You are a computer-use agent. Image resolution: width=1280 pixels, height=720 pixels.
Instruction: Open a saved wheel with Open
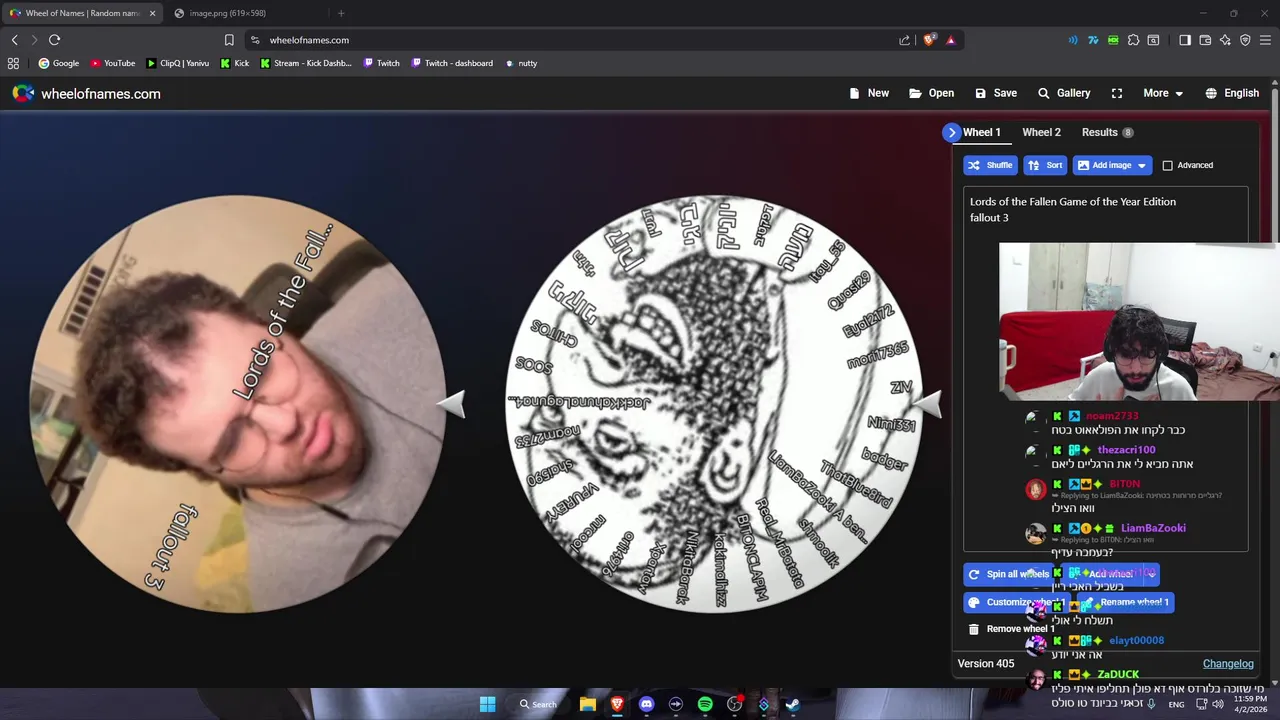[931, 93]
